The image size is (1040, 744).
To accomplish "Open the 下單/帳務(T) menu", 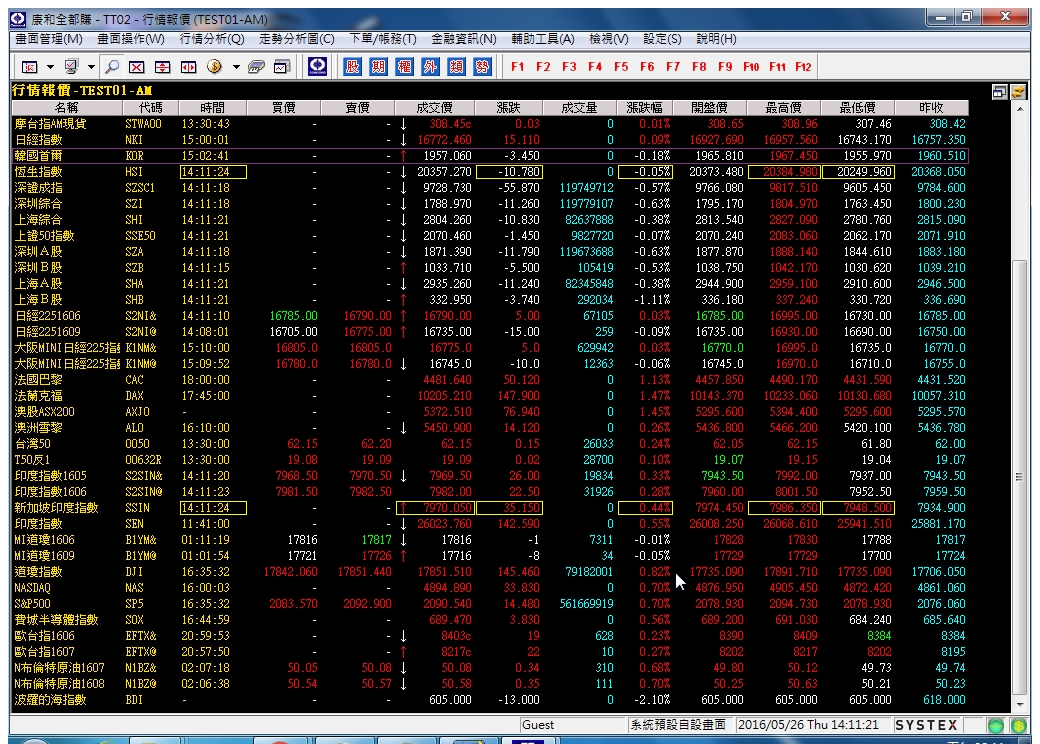I will click(x=383, y=39).
